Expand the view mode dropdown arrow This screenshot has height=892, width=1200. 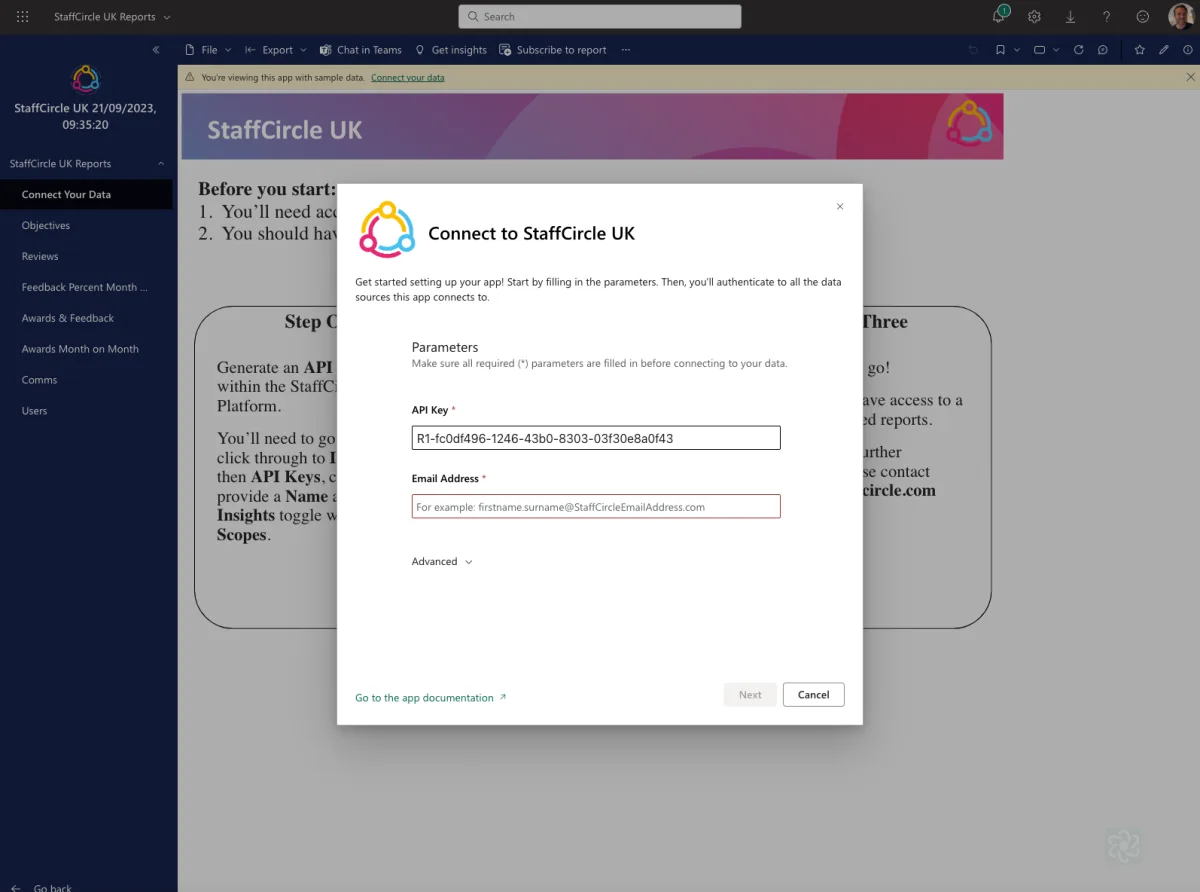(x=1057, y=50)
